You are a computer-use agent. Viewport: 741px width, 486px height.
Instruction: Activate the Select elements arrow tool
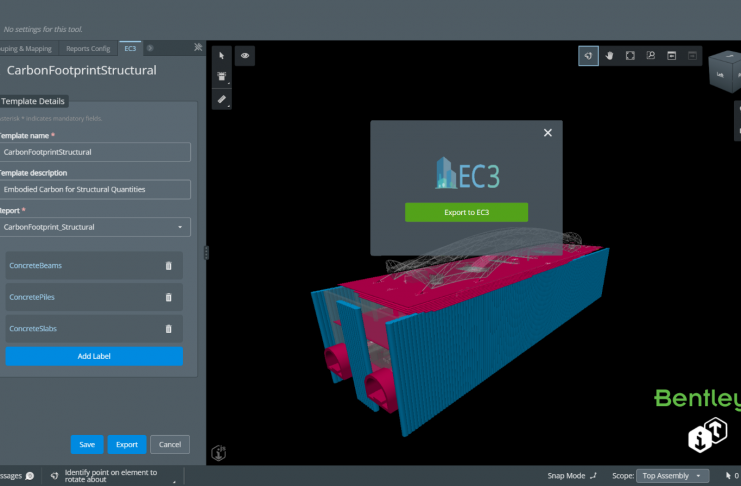tap(222, 56)
